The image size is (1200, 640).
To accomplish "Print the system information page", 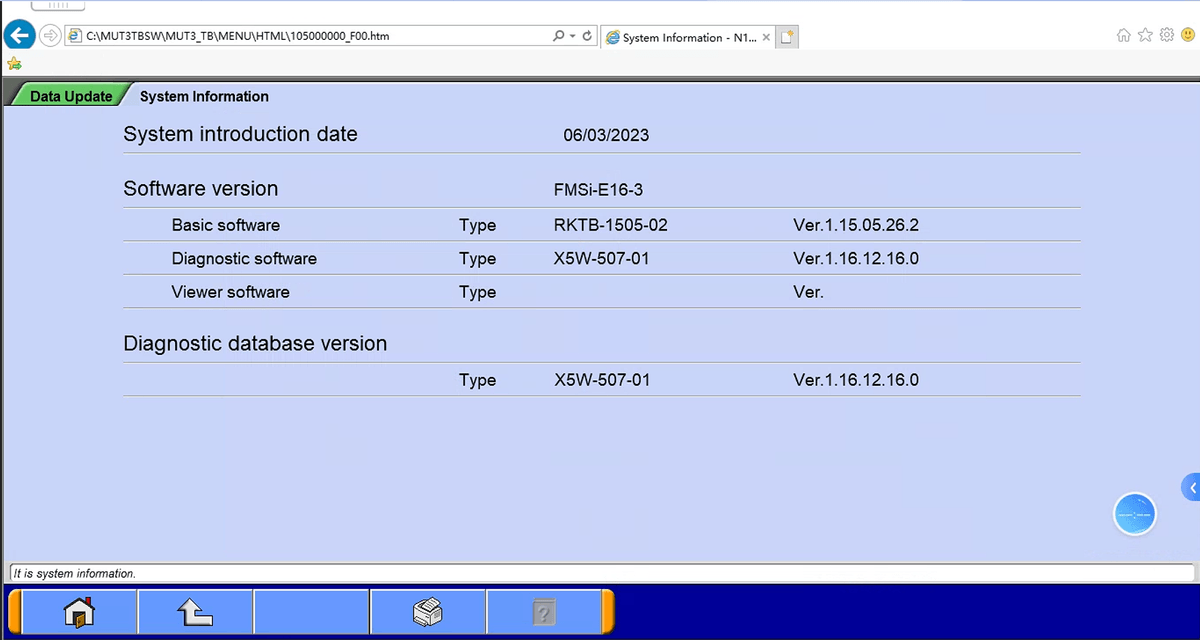I will click(428, 611).
